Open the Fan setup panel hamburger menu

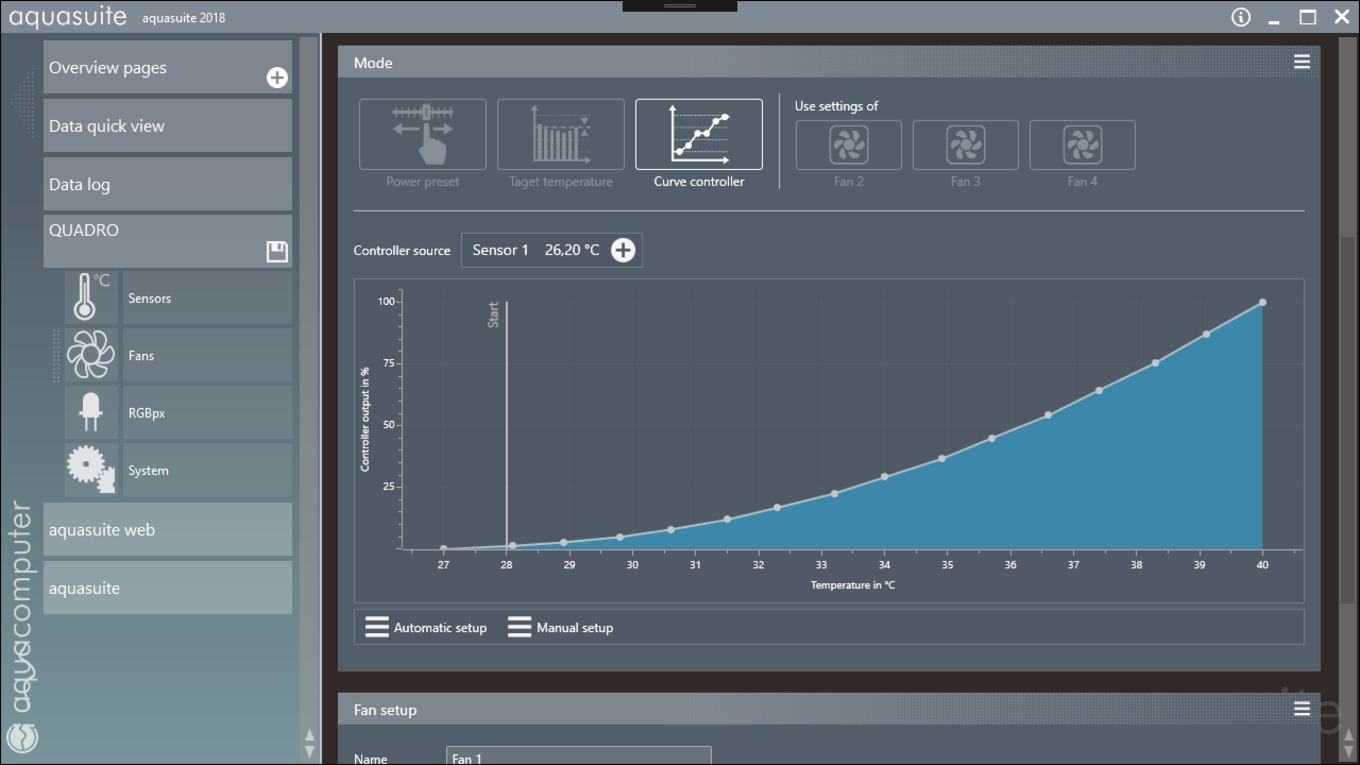click(x=1302, y=709)
